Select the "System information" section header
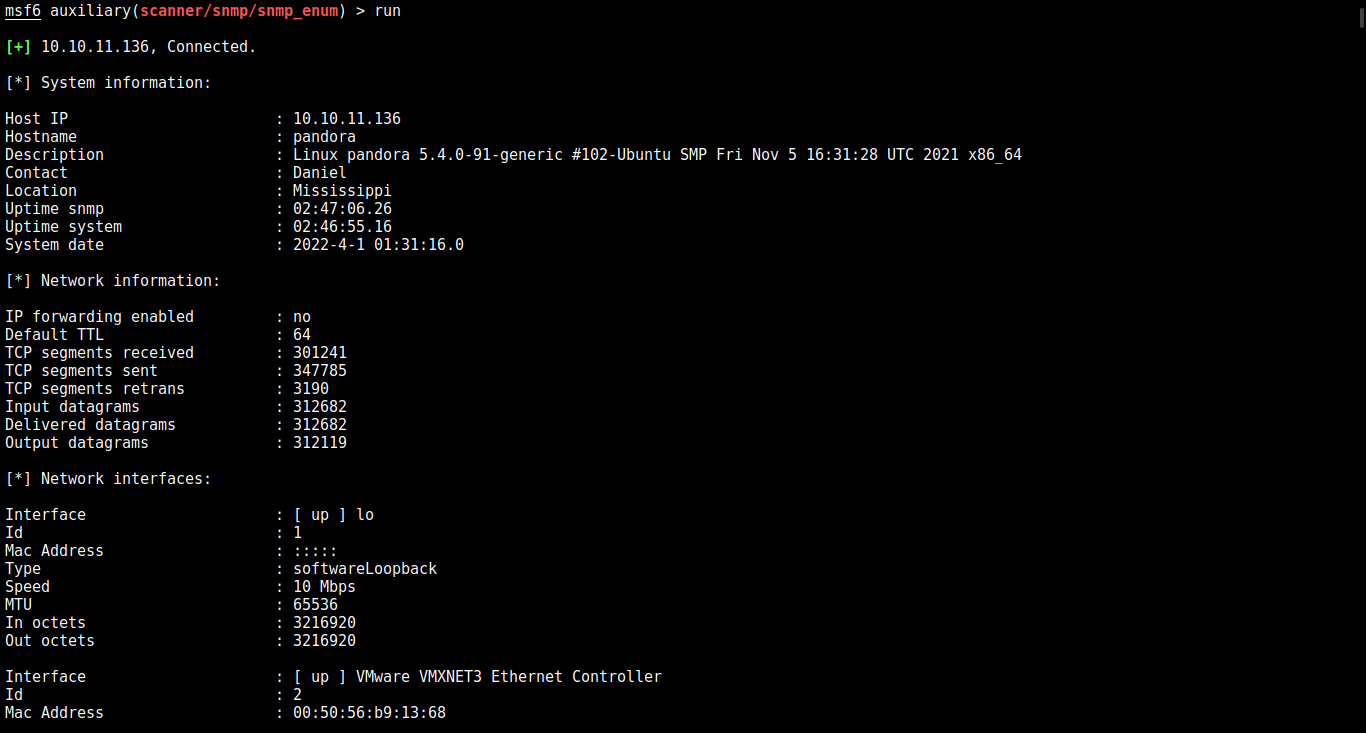The width and height of the screenshot is (1366, 733). 125,83
